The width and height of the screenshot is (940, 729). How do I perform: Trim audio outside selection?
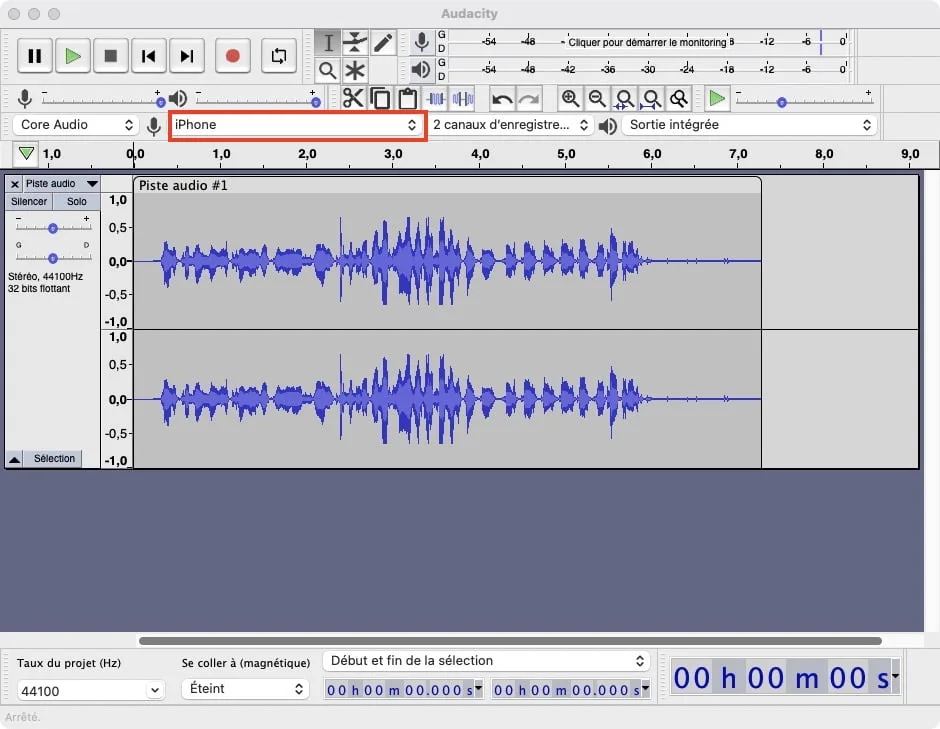pyautogui.click(x=436, y=98)
